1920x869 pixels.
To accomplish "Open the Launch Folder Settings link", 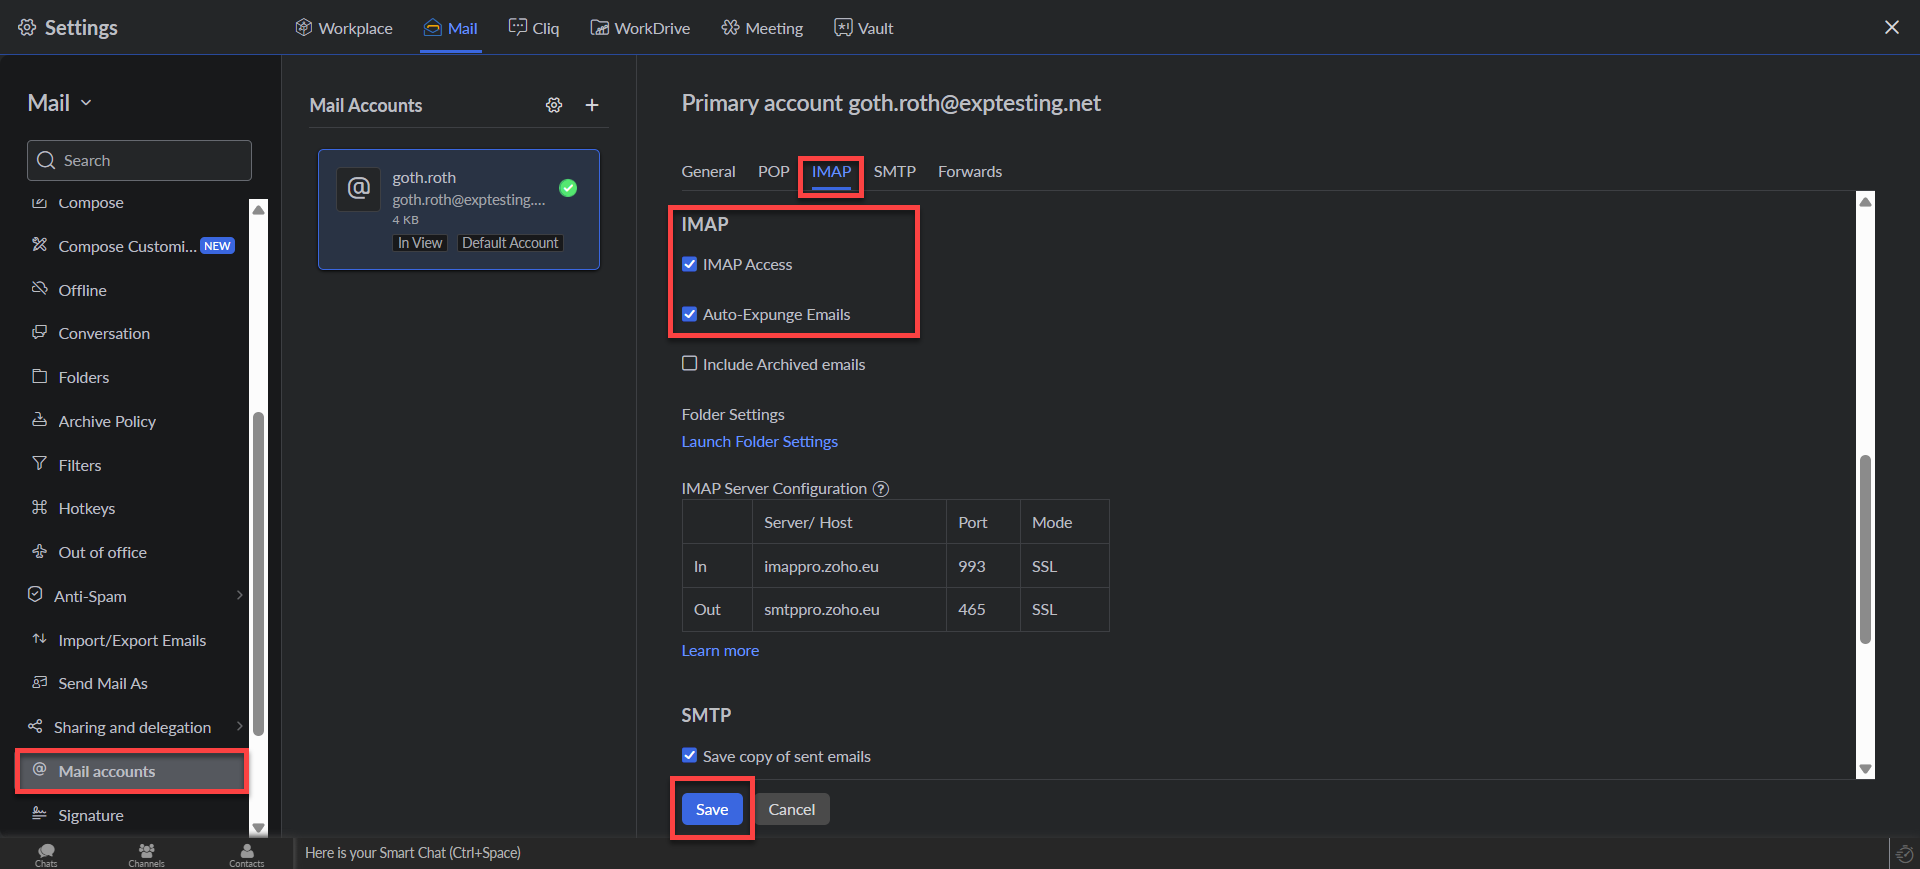I will (760, 442).
